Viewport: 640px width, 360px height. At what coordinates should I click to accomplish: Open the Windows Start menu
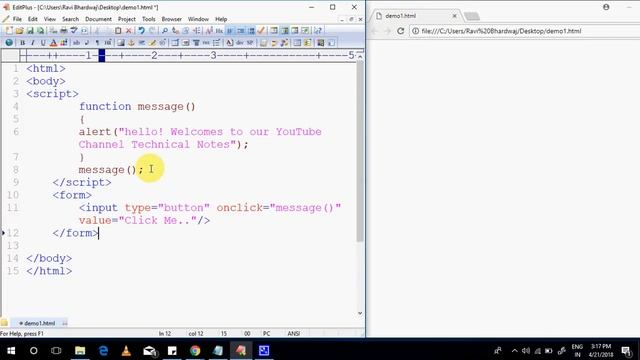point(11,350)
